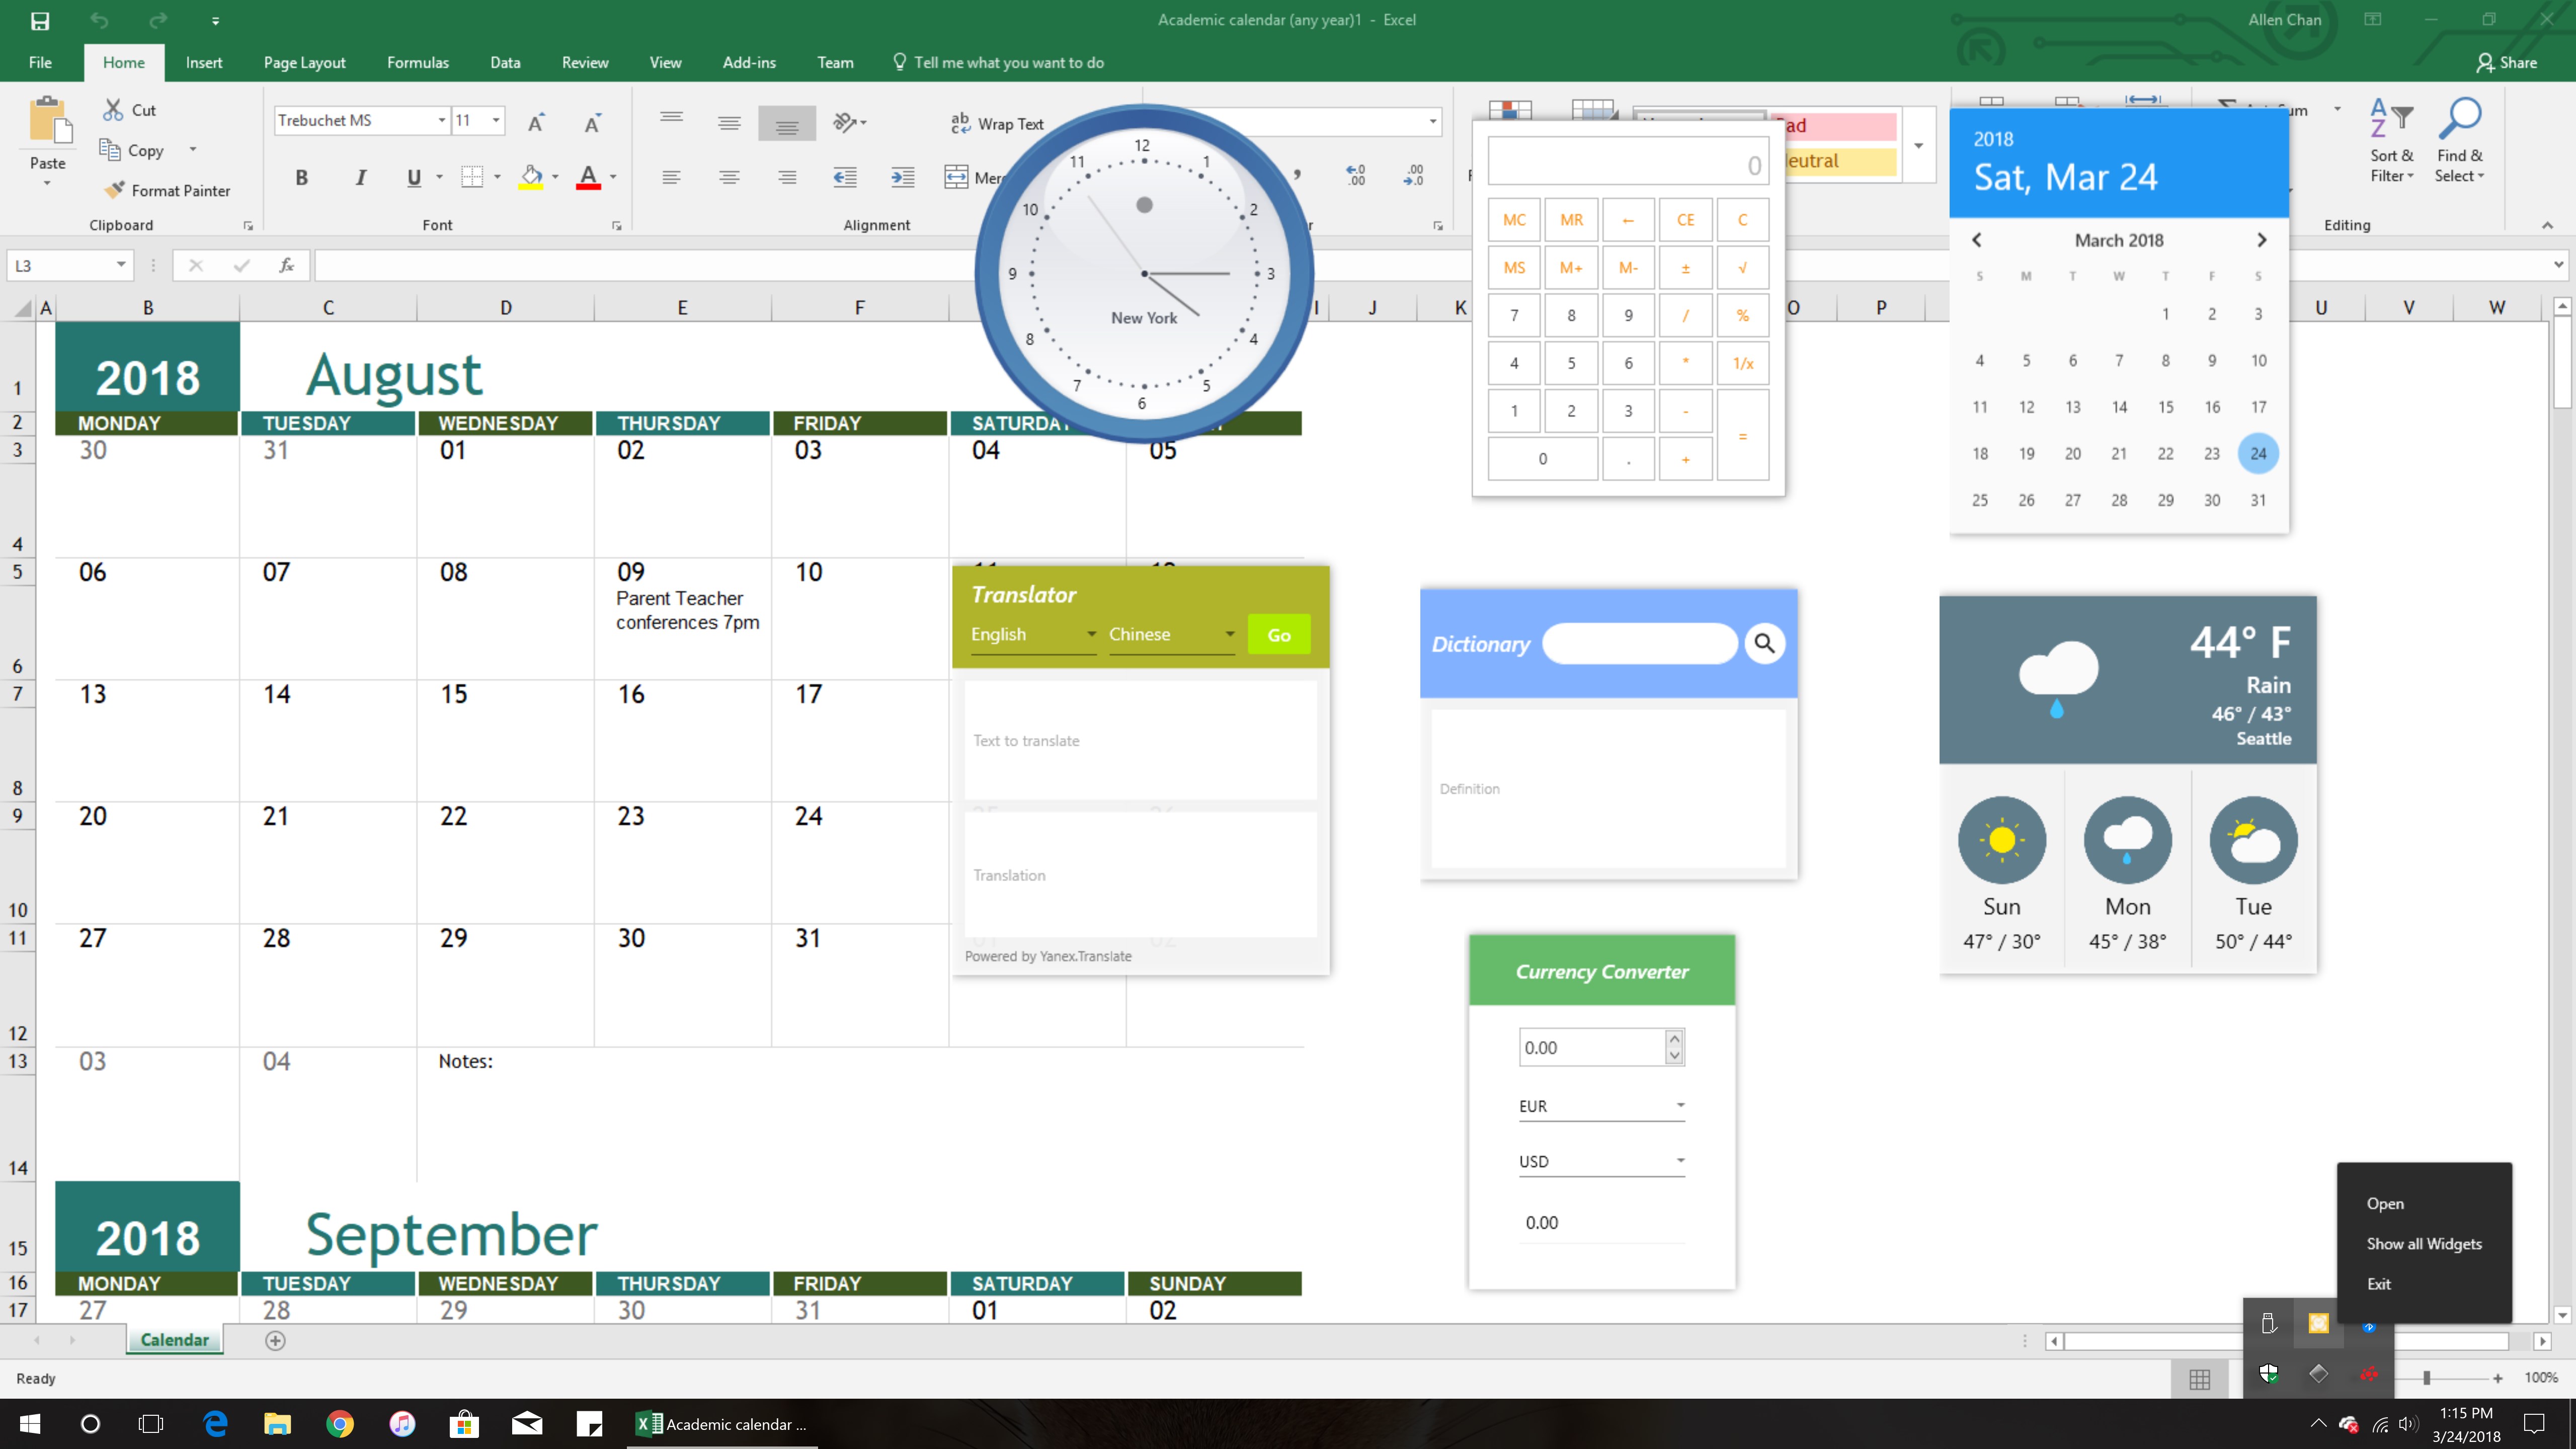Toggle Italic formatting
Screen dimensions: 2576x1449
point(360,177)
